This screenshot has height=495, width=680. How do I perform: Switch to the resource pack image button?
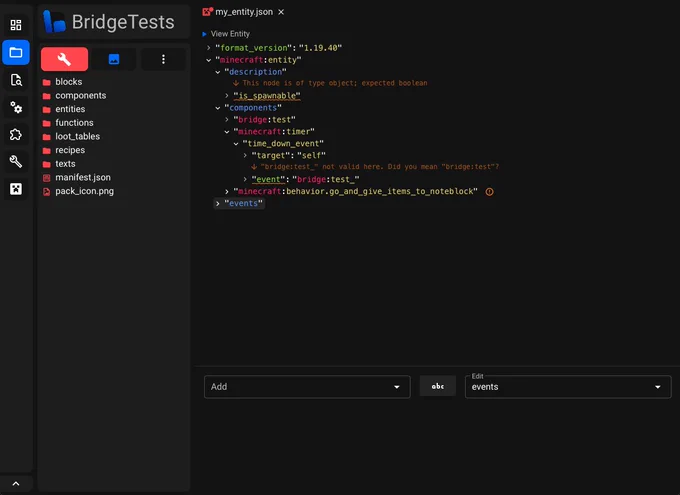pyautogui.click(x=114, y=59)
